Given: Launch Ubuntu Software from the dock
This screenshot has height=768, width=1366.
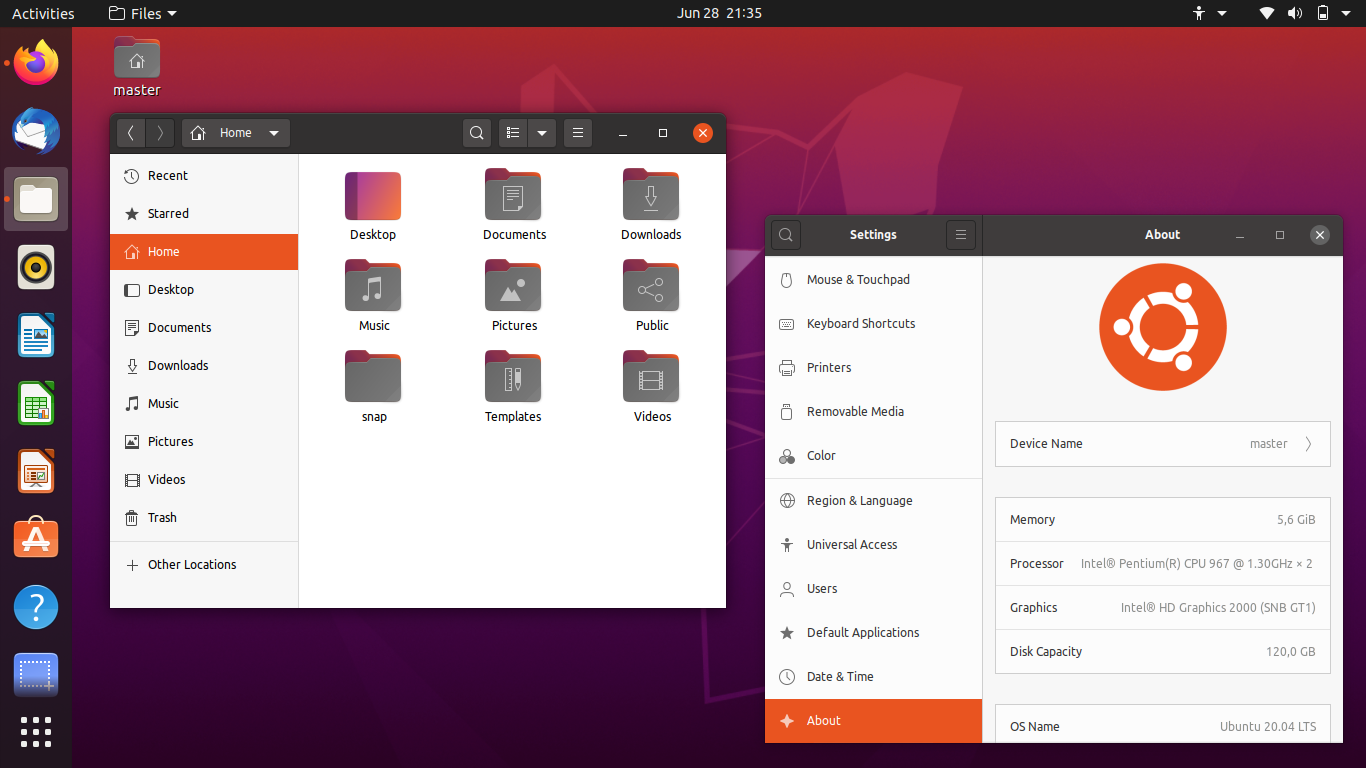Looking at the screenshot, I should [36, 538].
